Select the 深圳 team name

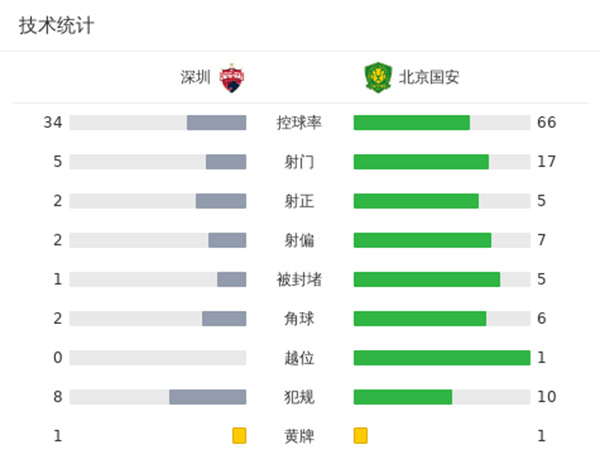click(195, 77)
